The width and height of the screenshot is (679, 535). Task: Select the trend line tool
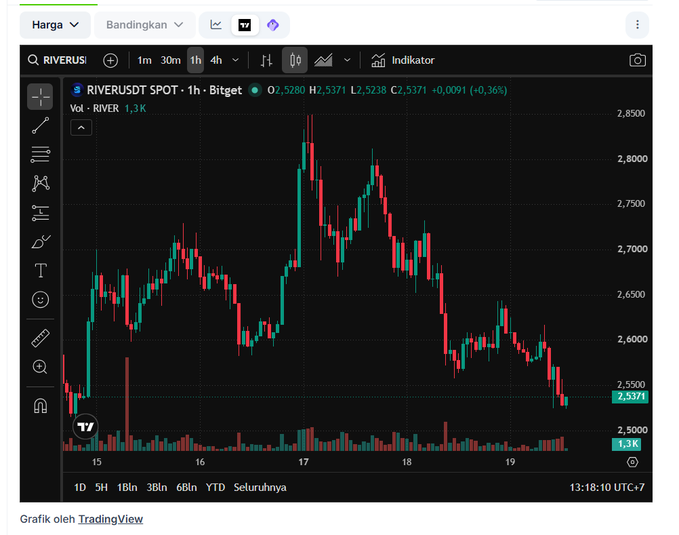tap(40, 126)
